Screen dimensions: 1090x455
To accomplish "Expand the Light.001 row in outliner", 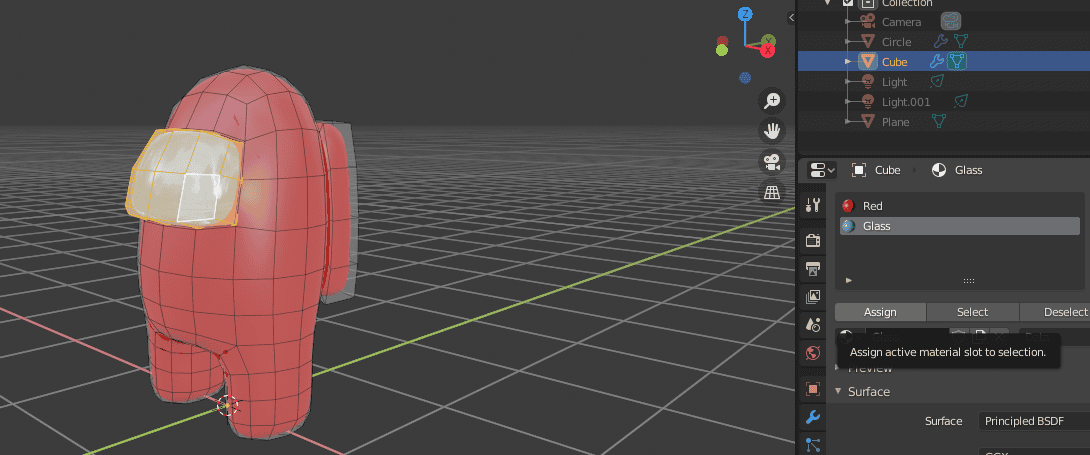I will coord(848,102).
